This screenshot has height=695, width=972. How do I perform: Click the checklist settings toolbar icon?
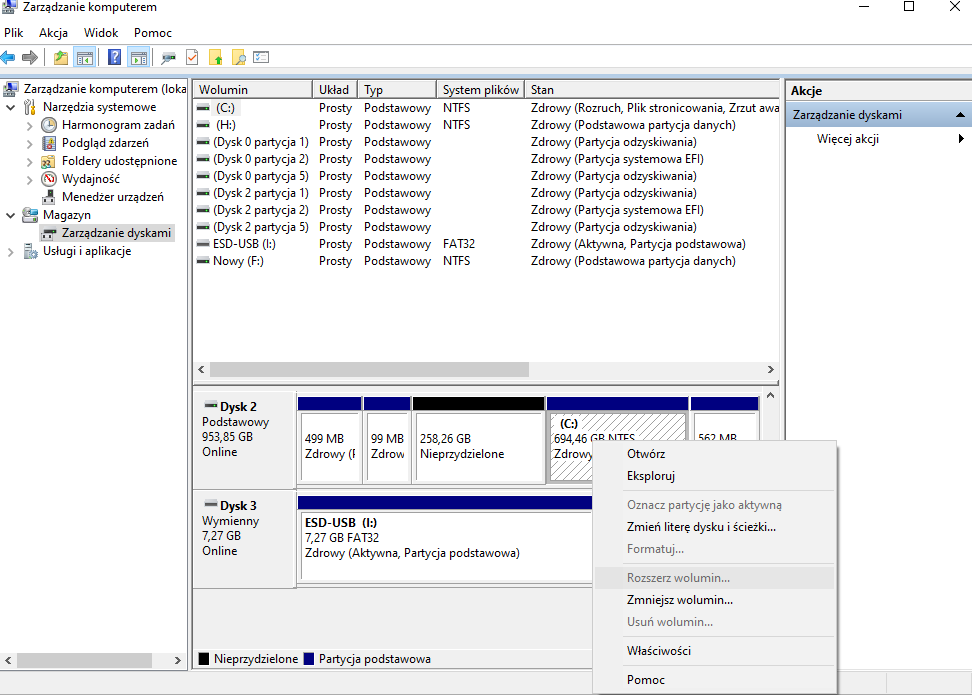point(261,58)
